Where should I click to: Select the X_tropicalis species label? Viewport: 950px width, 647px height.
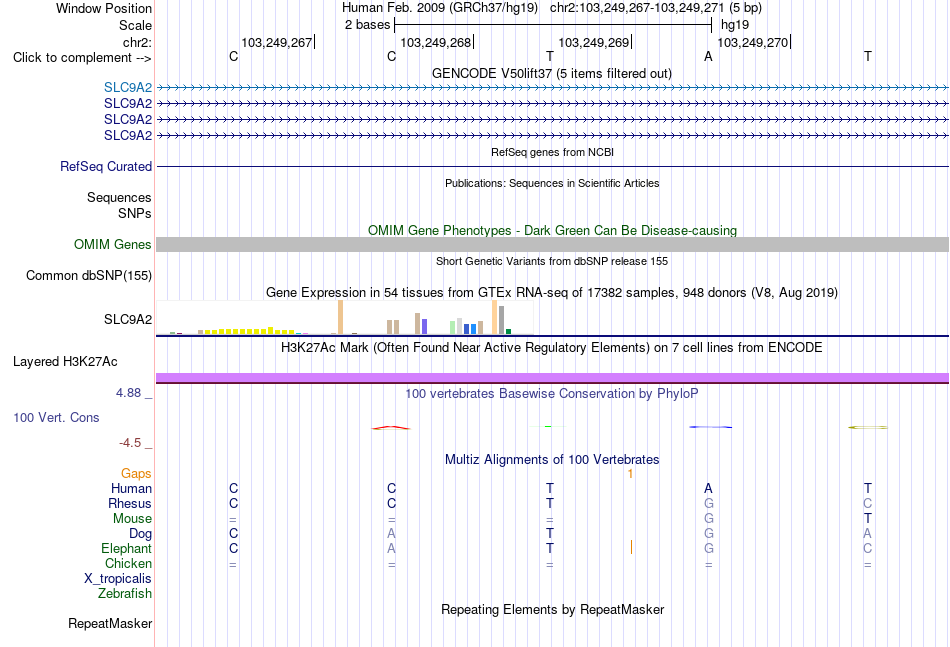click(118, 579)
